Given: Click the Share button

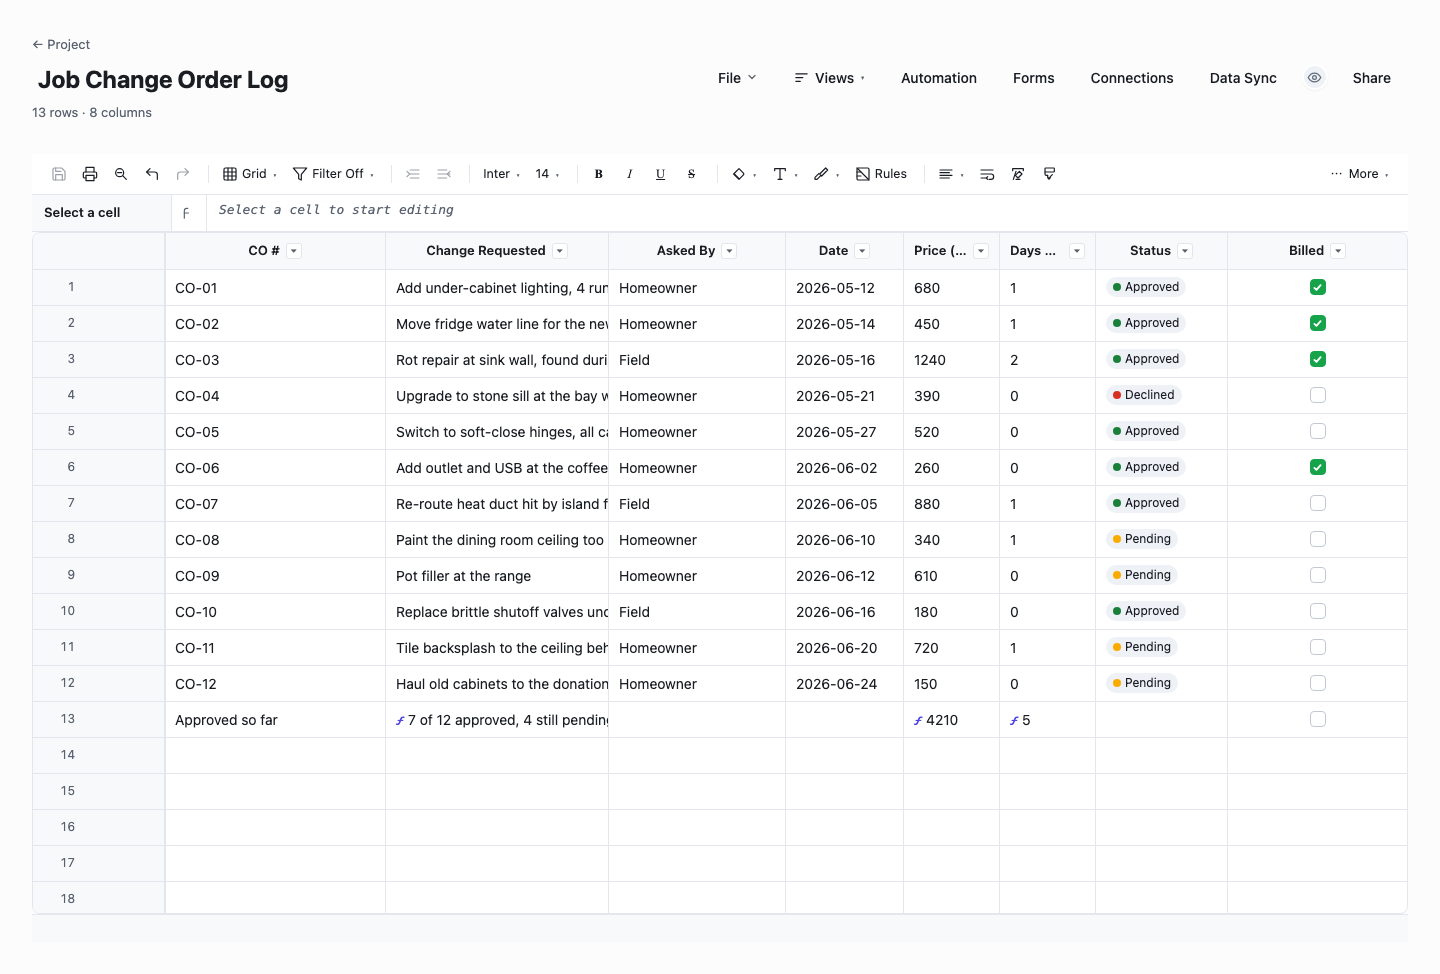Looking at the screenshot, I should pos(1372,78).
